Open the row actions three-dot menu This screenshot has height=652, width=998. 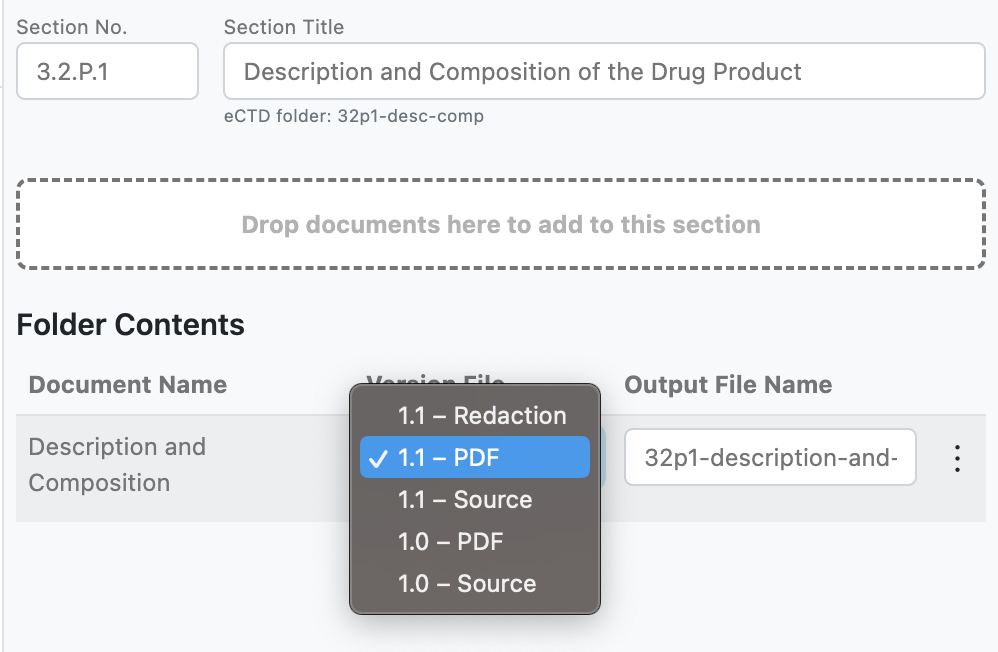click(x=957, y=457)
